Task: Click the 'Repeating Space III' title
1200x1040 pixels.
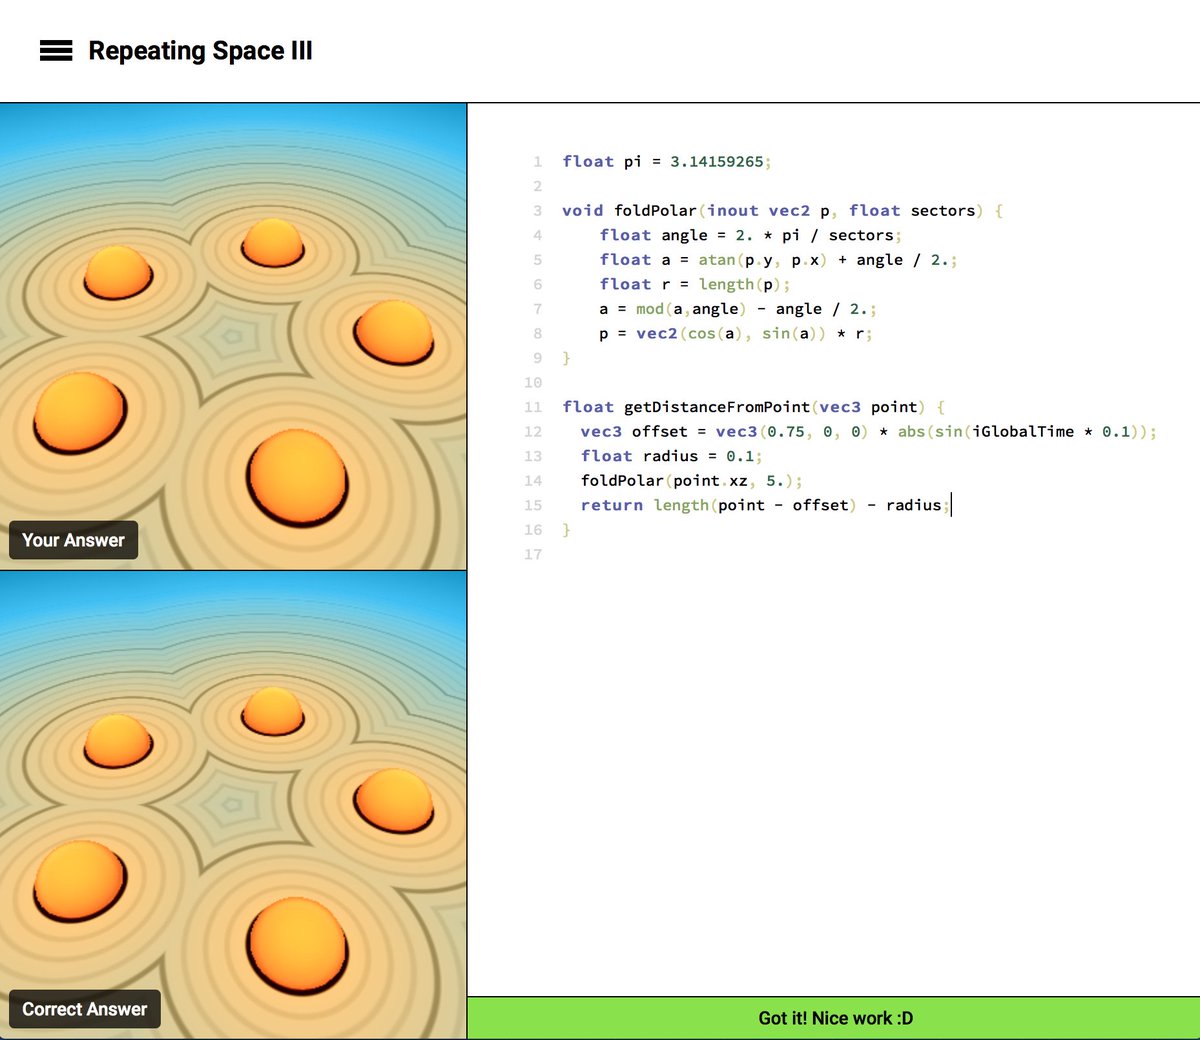Action: coord(200,51)
